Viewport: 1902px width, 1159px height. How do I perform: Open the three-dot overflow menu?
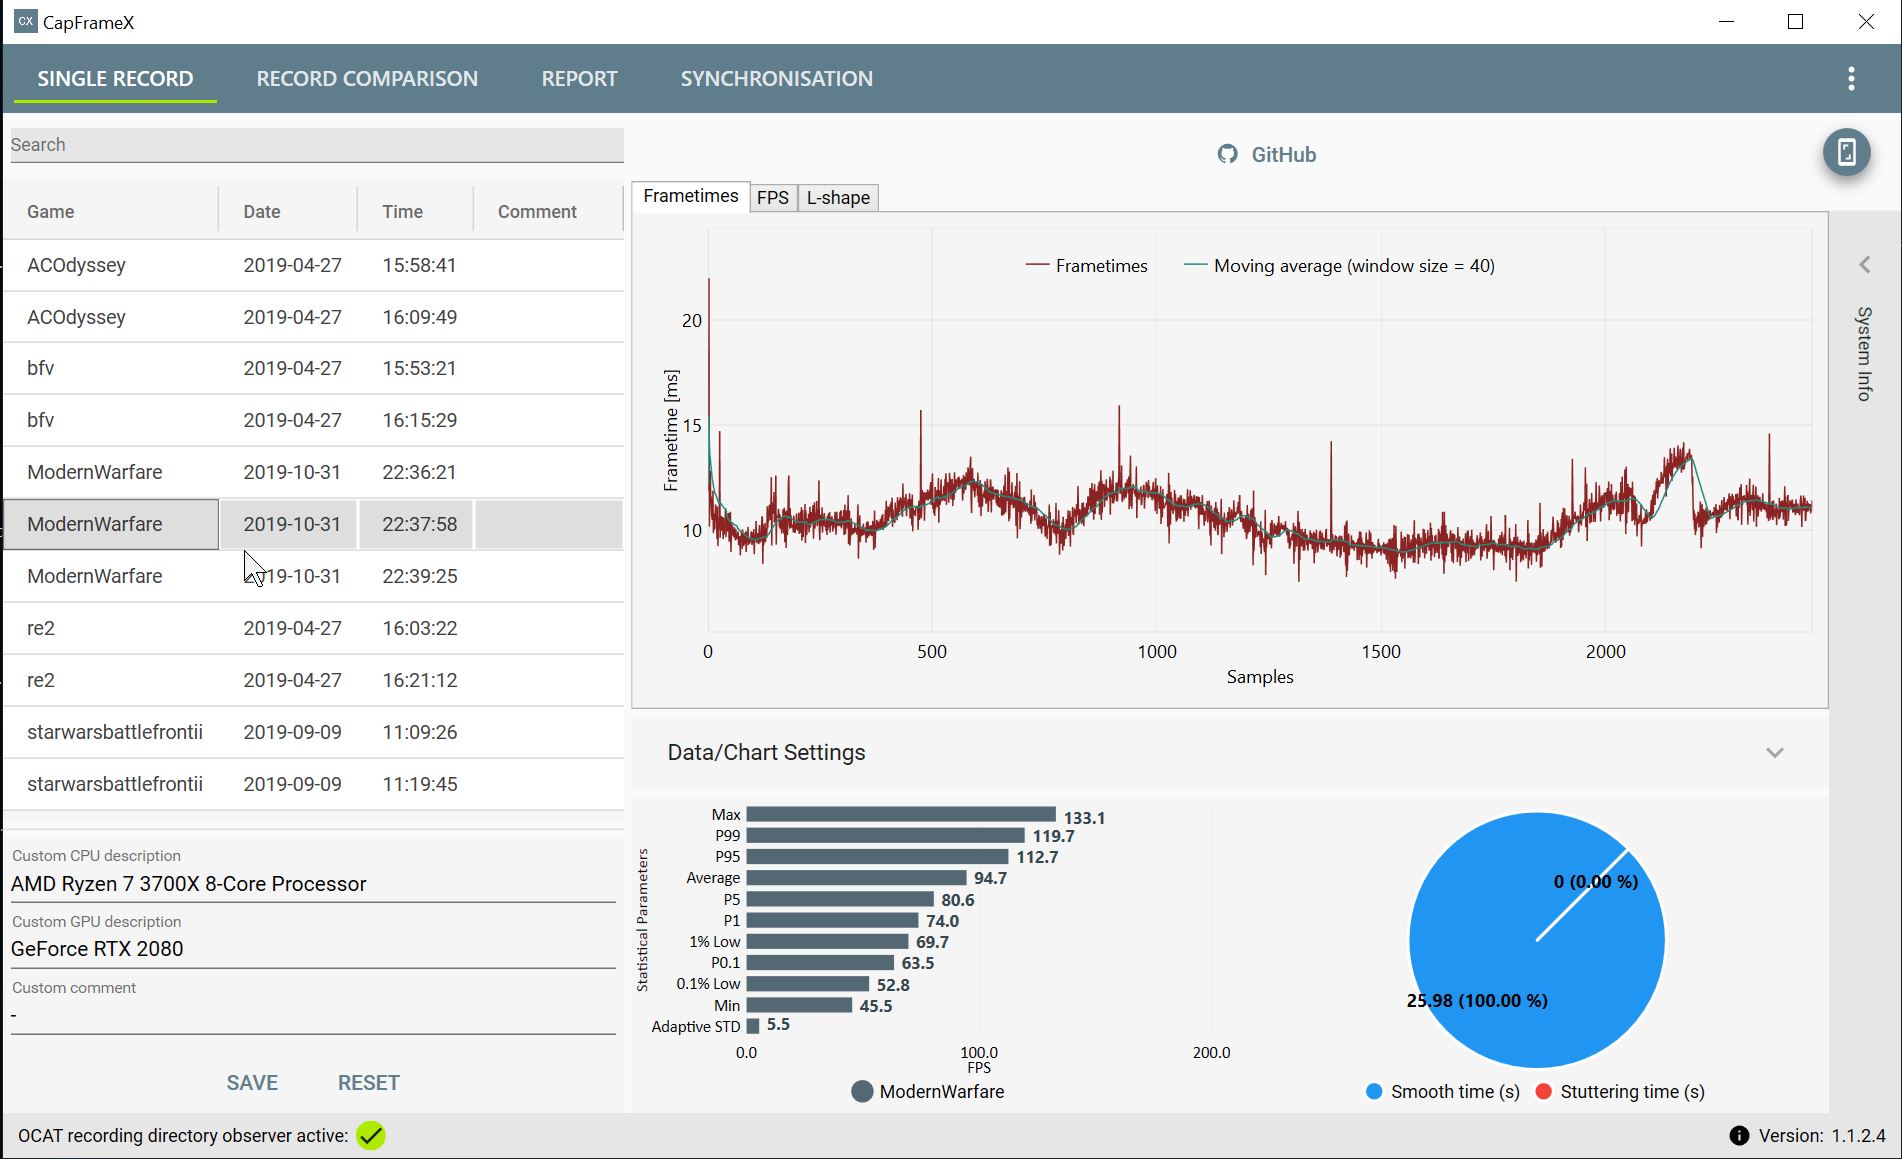click(x=1851, y=79)
